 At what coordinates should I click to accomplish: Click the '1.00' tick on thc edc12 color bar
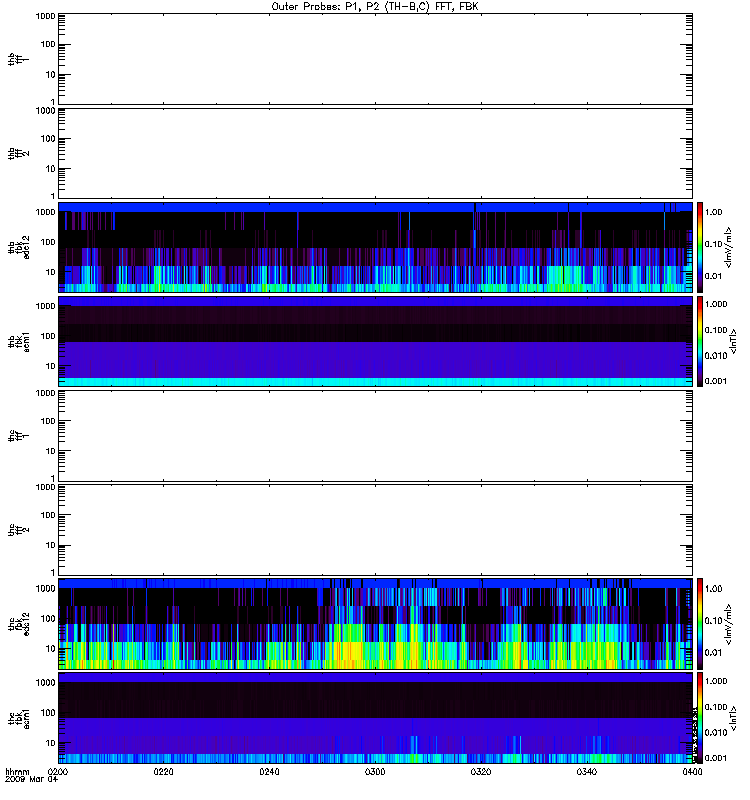tap(713, 589)
